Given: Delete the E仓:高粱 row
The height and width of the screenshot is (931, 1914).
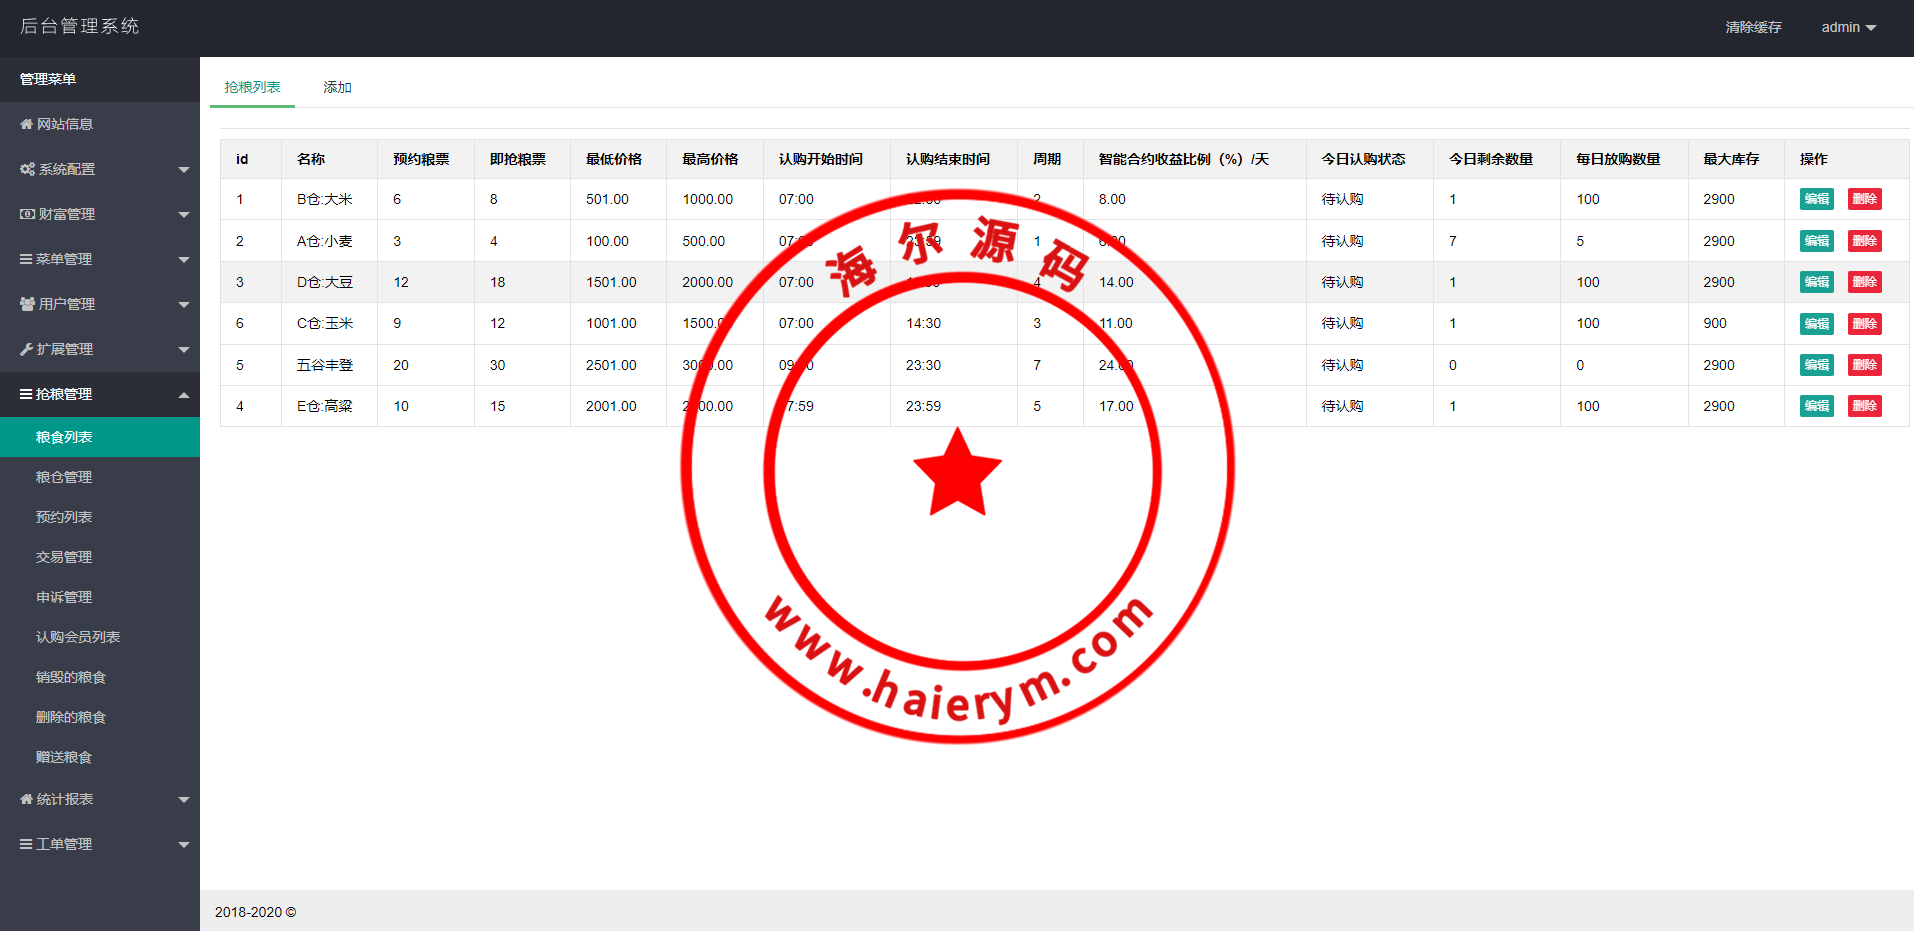Looking at the screenshot, I should [1864, 406].
